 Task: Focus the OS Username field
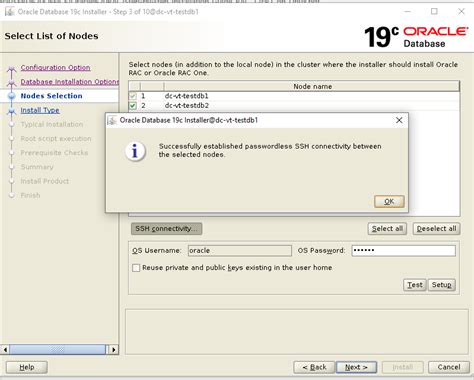tap(240, 251)
